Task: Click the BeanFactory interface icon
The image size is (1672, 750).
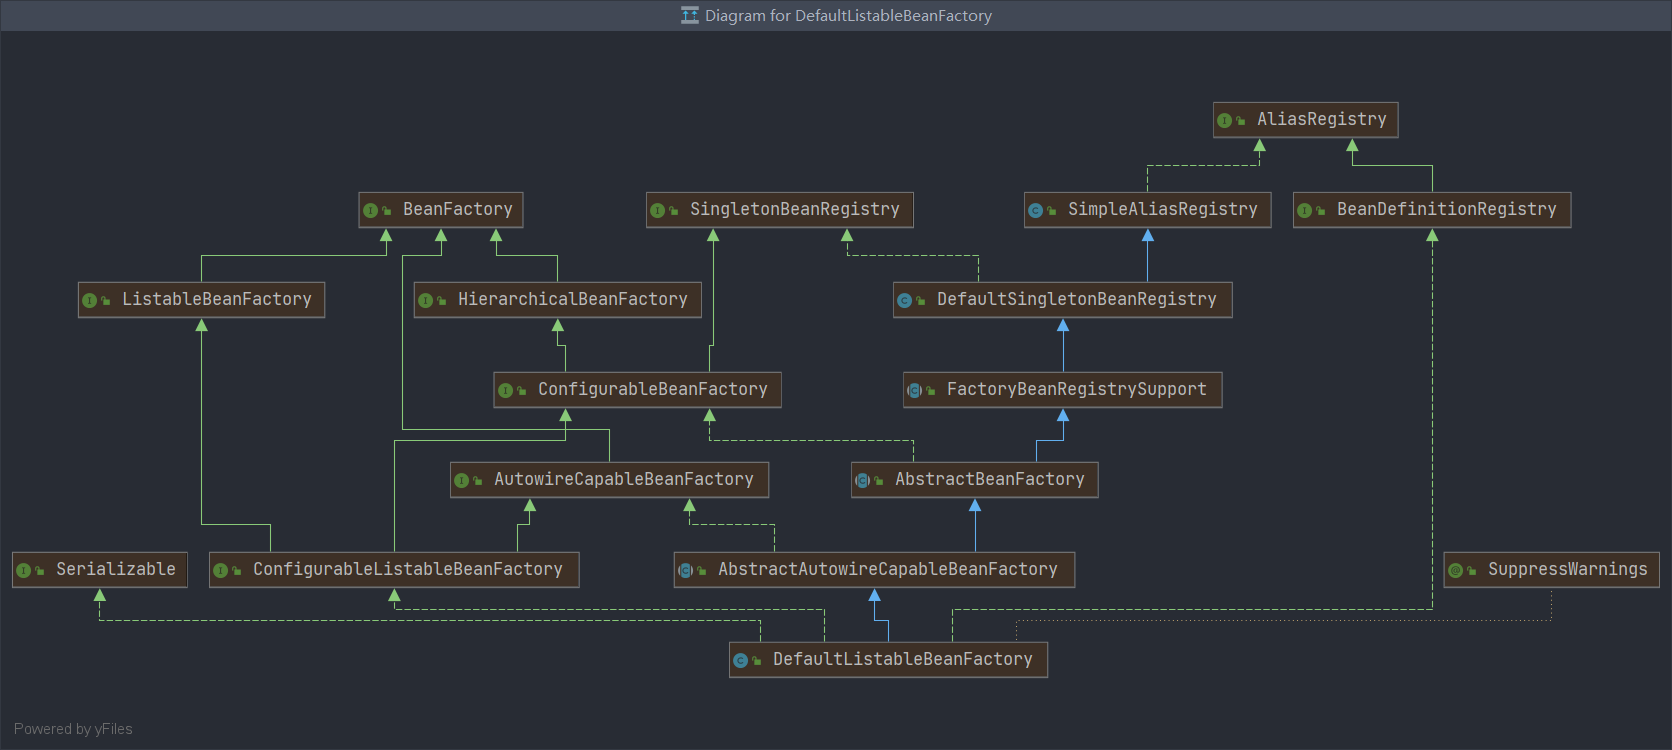Action: click(x=370, y=211)
